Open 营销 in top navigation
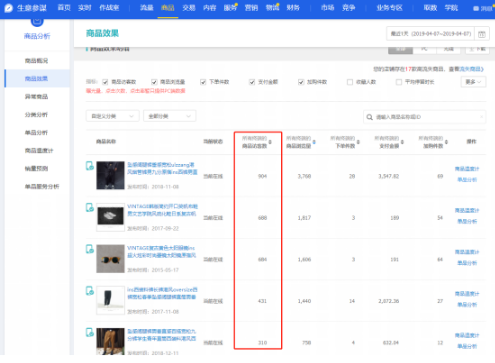The width and height of the screenshot is (495, 363). pos(251,8)
